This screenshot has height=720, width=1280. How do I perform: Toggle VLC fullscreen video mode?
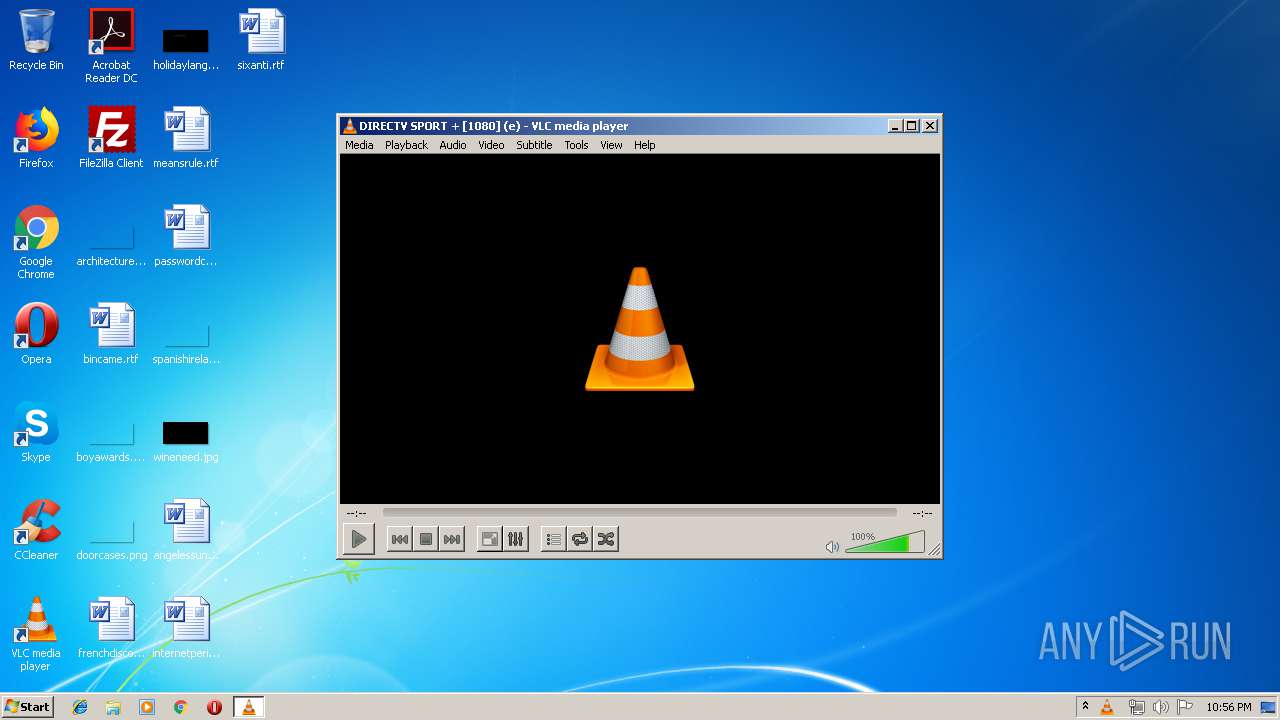pos(489,539)
